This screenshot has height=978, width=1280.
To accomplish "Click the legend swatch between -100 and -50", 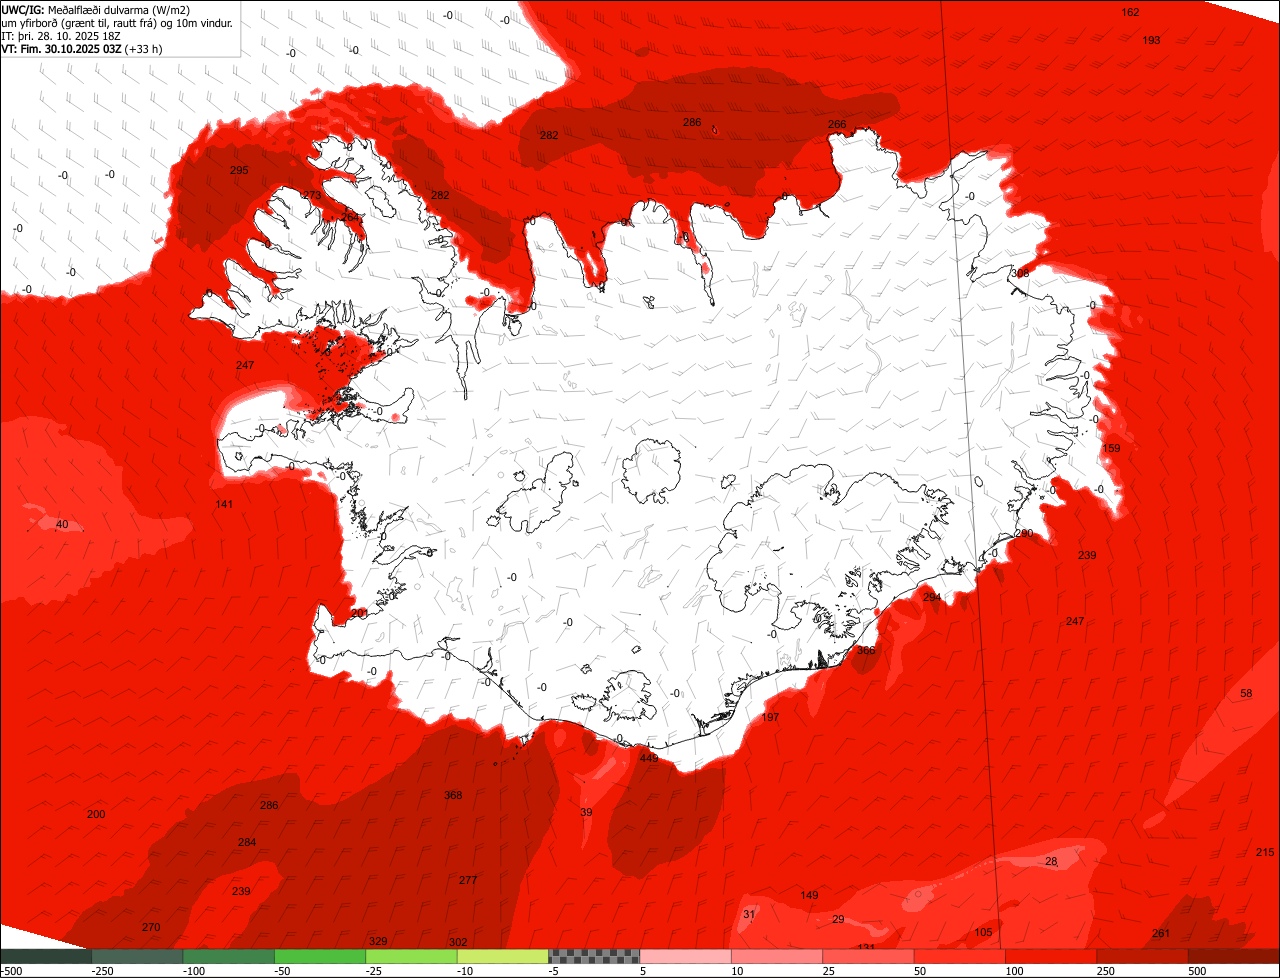I will click(229, 956).
